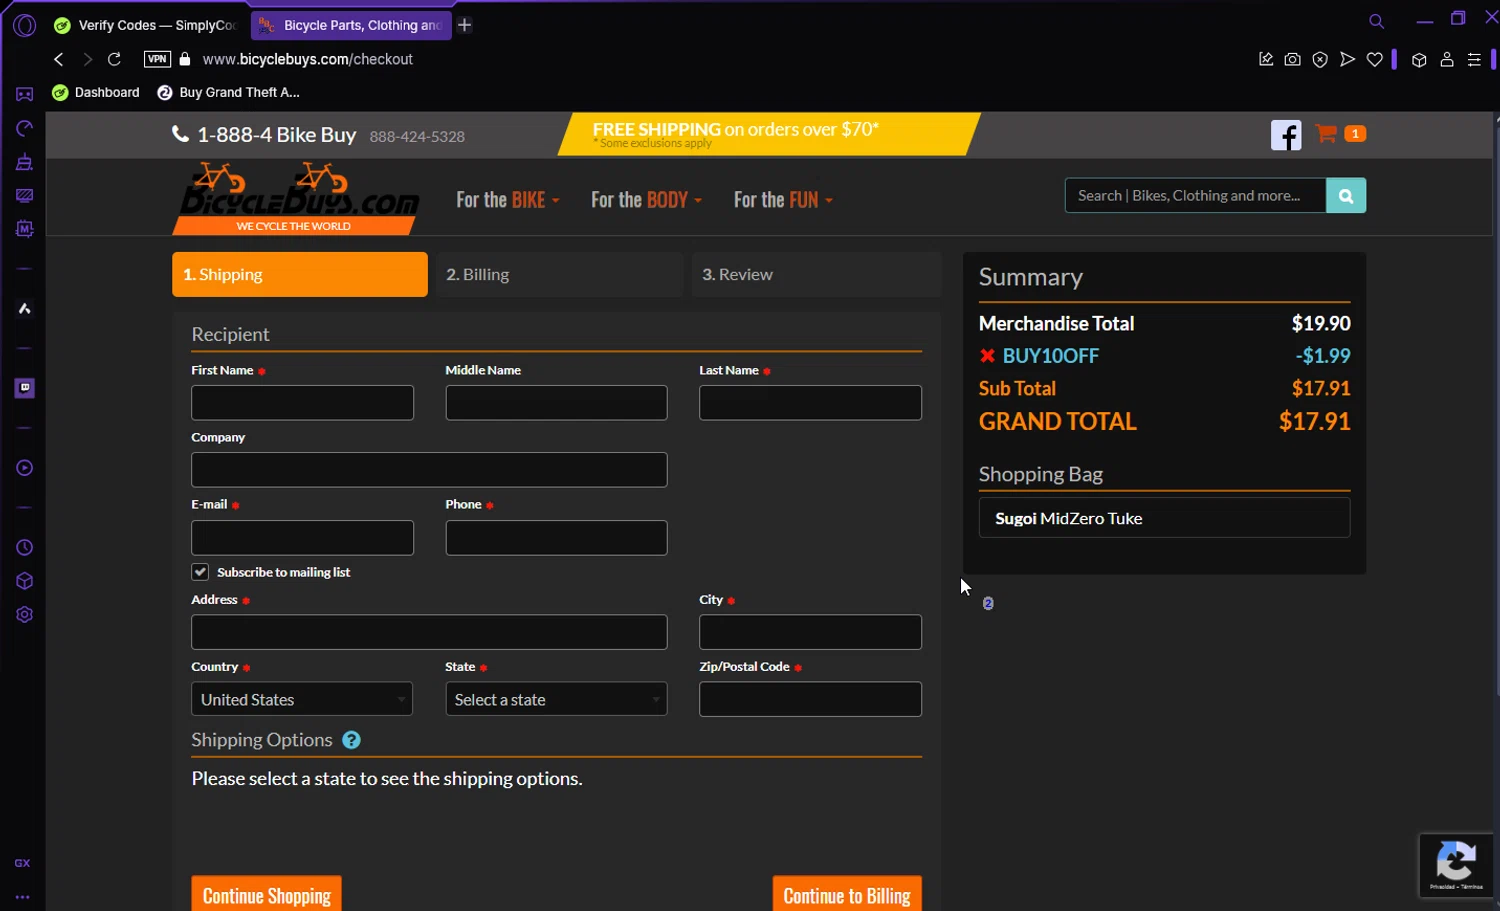The width and height of the screenshot is (1500, 911).
Task: Click the 1-888-4 Bike Buy phone number
Action: pos(277,135)
